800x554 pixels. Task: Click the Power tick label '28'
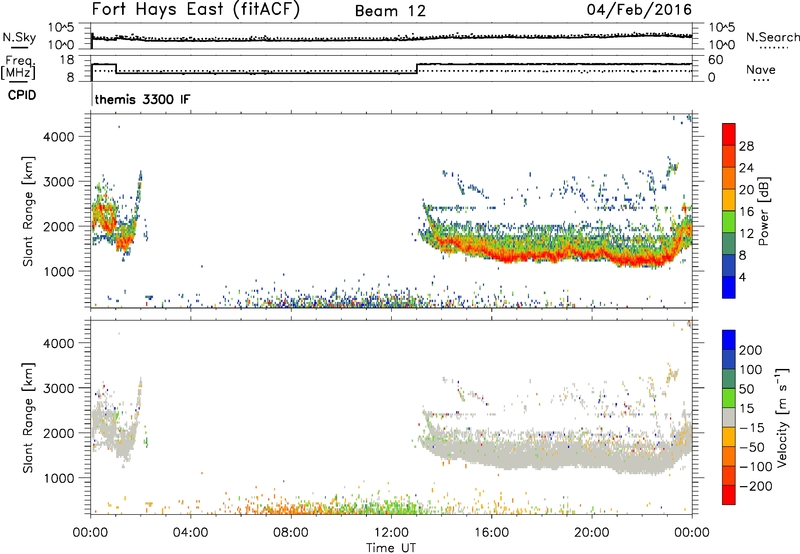746,146
